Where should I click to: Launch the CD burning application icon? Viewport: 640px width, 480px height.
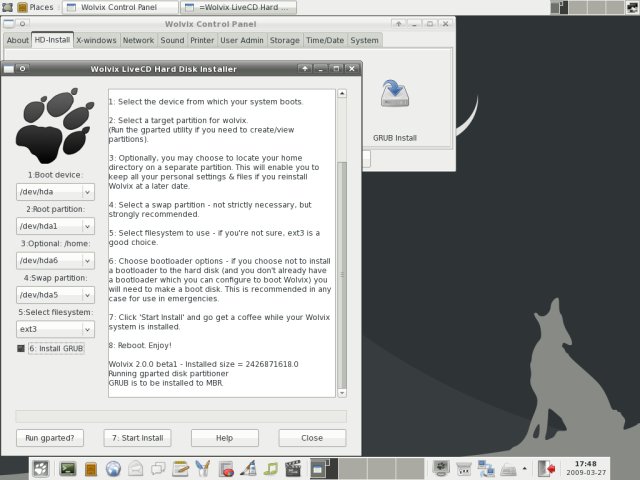coord(226,469)
